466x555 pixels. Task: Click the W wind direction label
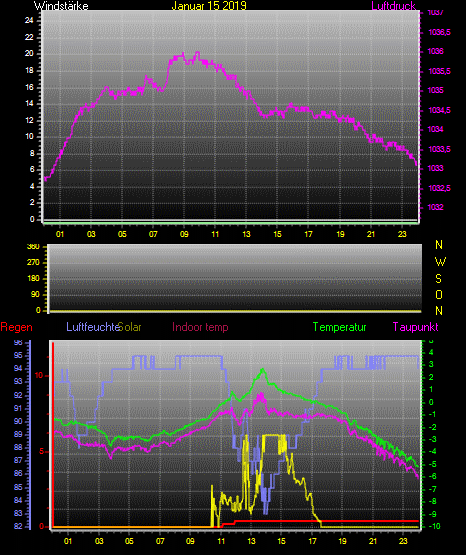pyautogui.click(x=440, y=262)
